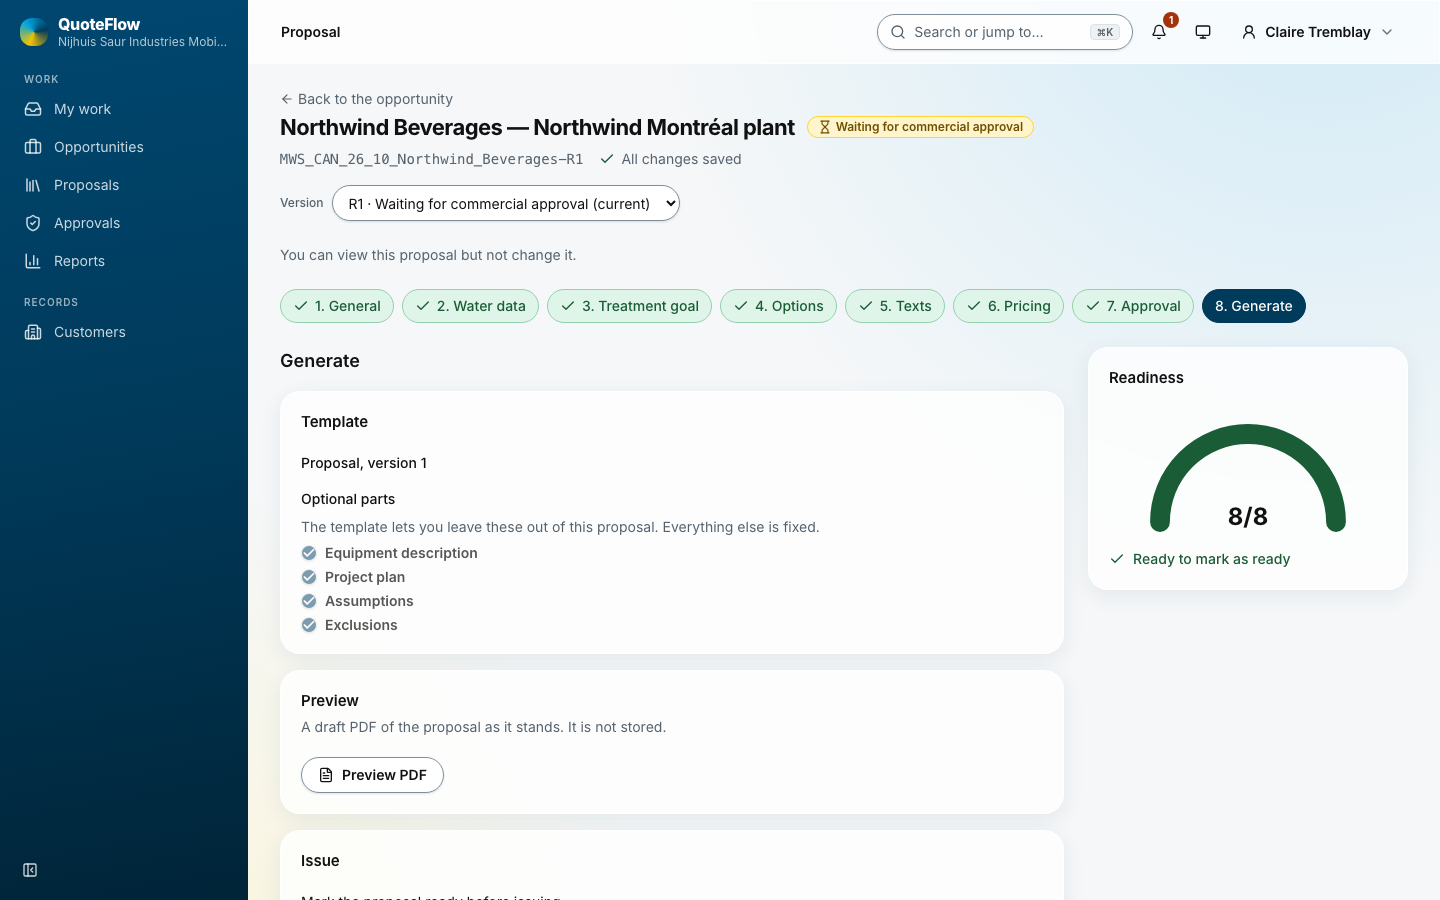This screenshot has width=1440, height=900.
Task: Select step 8. Generate
Action: 1254,306
